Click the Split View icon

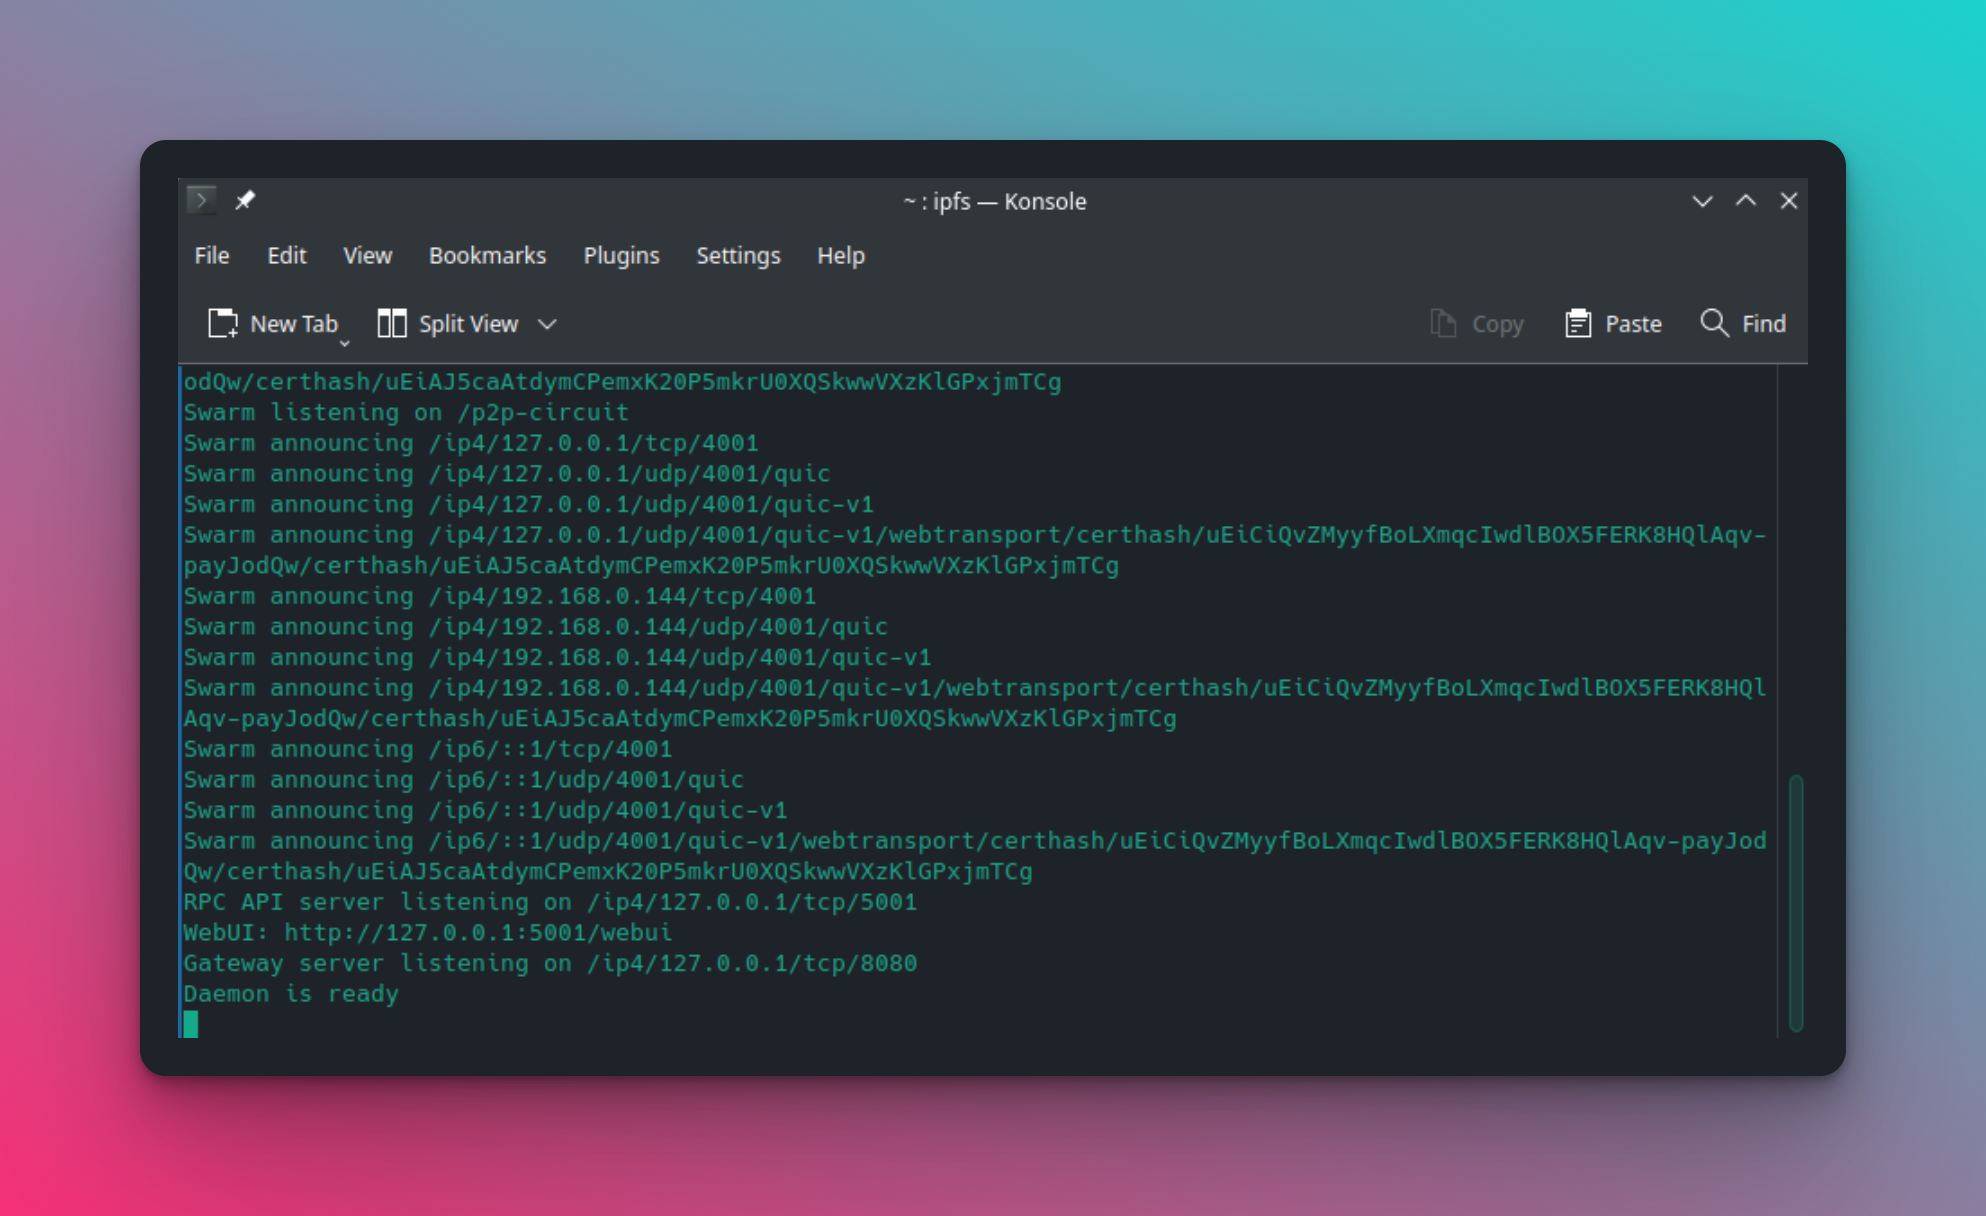(x=391, y=323)
